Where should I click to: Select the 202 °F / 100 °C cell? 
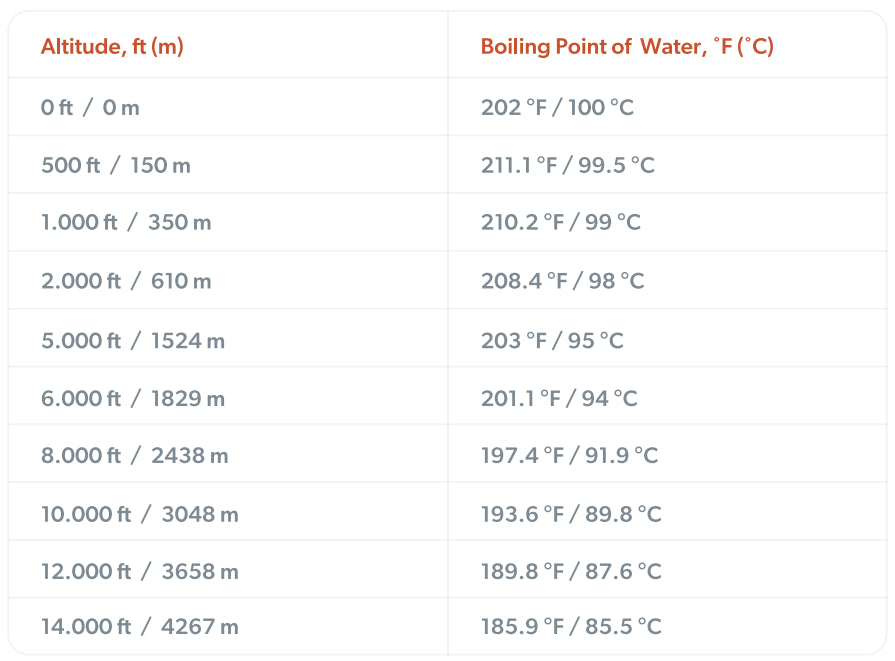pos(557,107)
